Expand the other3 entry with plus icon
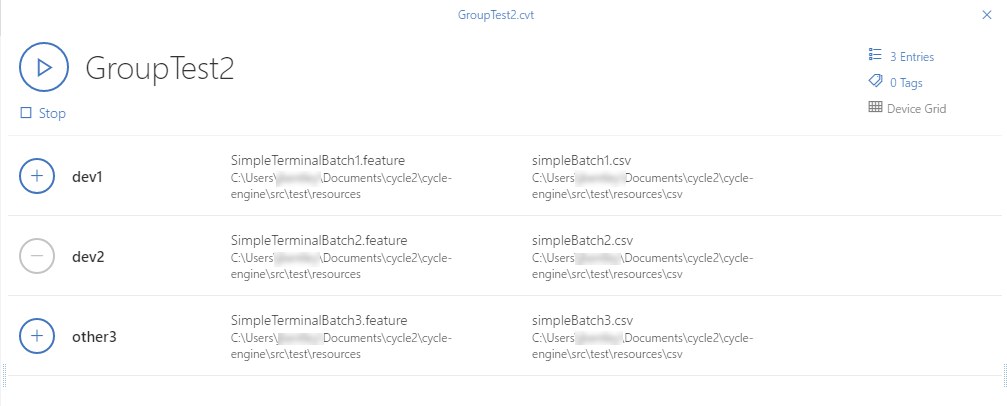Screen dimensions: 1007x406 [x=37, y=336]
